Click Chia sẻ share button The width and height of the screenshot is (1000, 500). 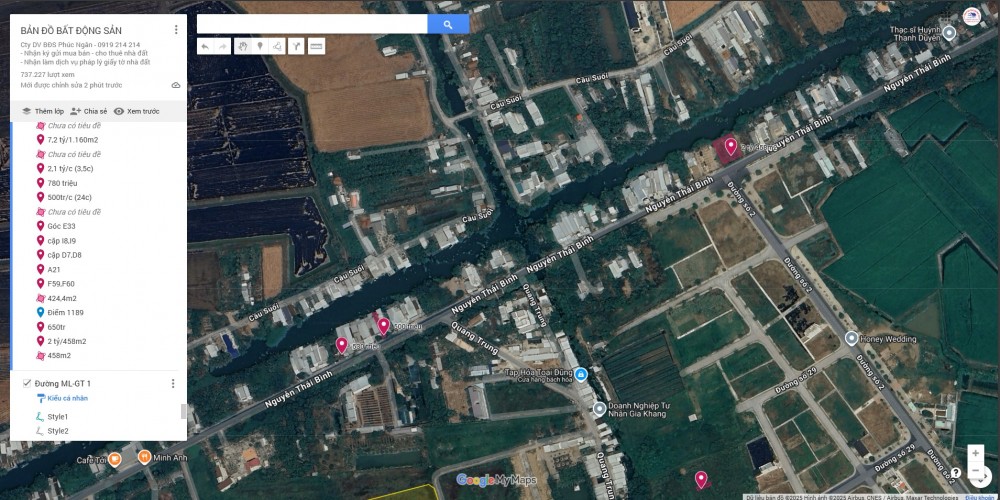[x=89, y=111]
